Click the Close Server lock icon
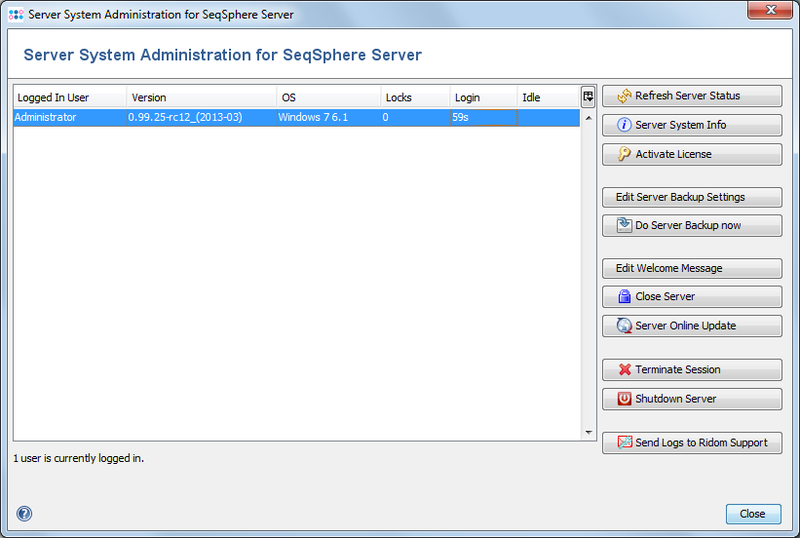The height and width of the screenshot is (538, 800). (624, 296)
